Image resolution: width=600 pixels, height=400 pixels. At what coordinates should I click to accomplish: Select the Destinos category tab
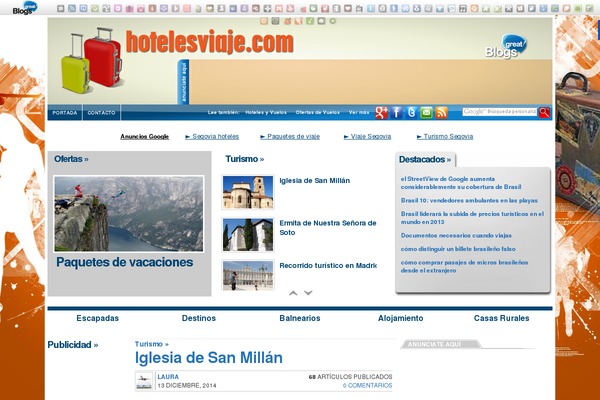pyautogui.click(x=199, y=318)
